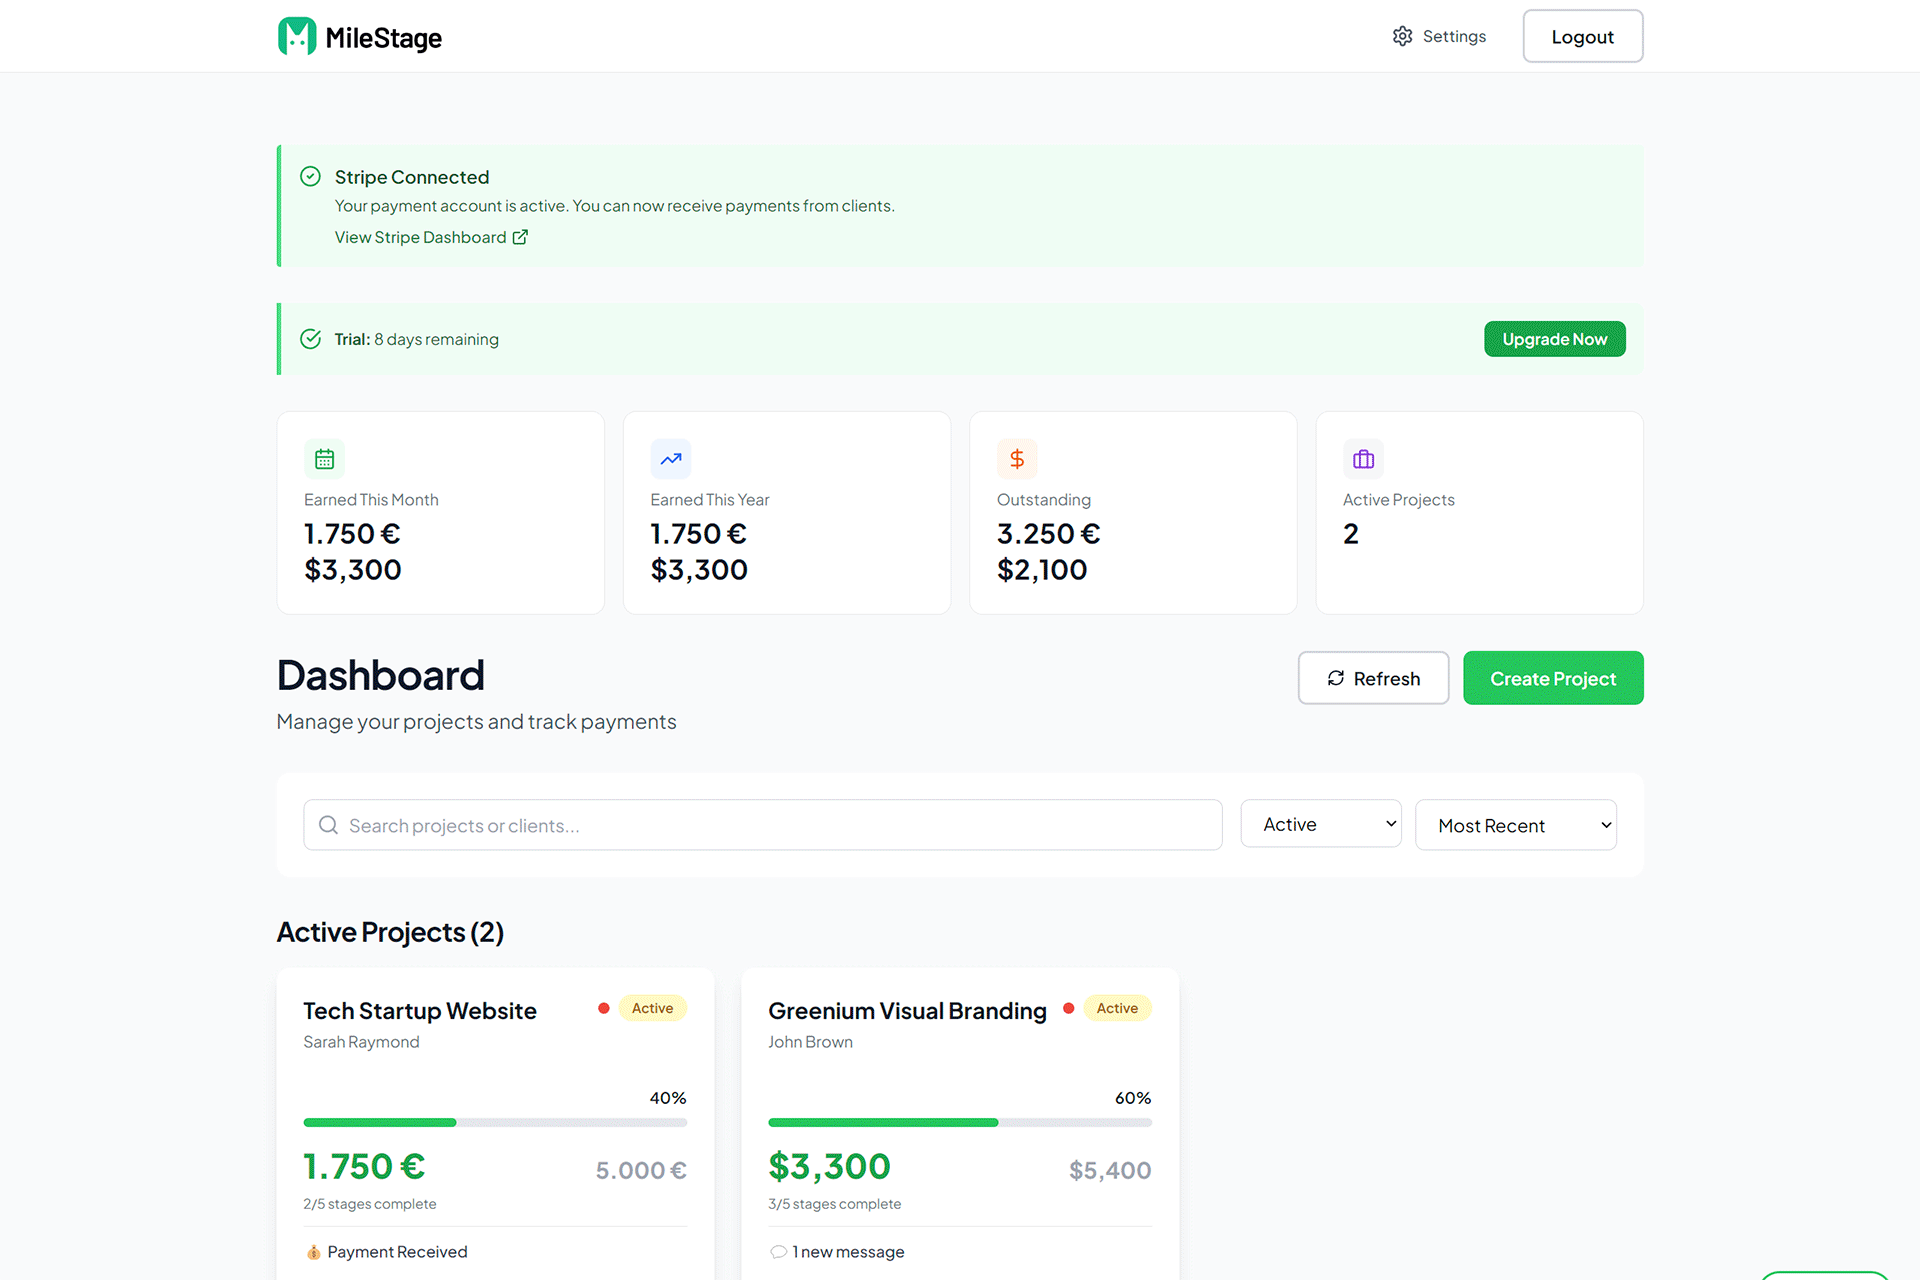Click the Stripe Connected checkmark icon
The height and width of the screenshot is (1280, 1920).
[311, 177]
